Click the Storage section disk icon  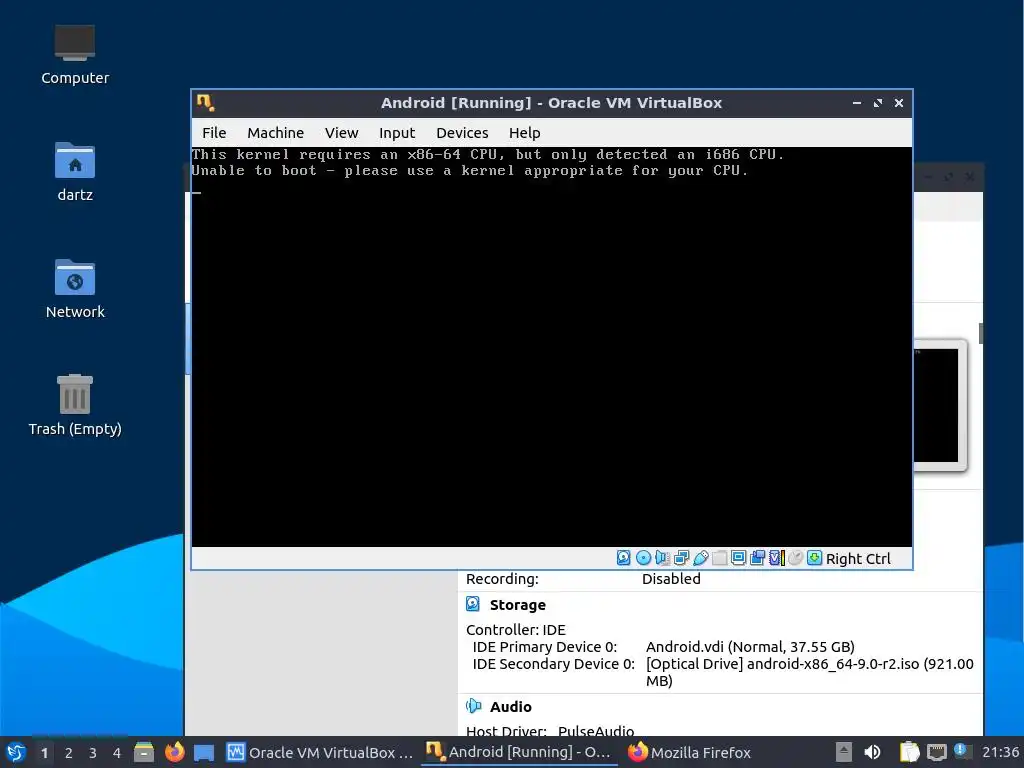473,604
